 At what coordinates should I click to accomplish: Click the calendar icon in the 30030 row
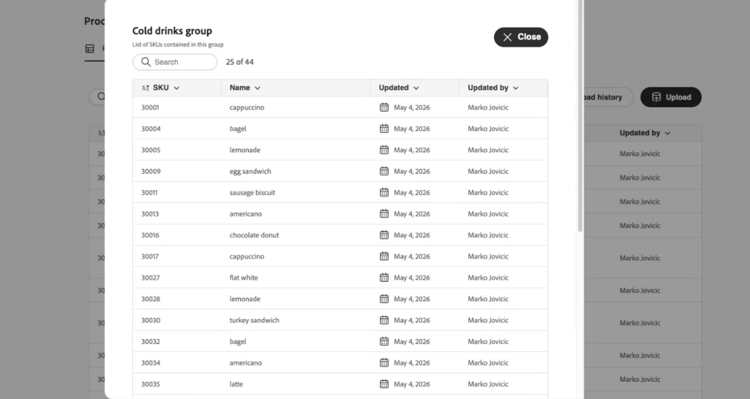[x=384, y=320]
